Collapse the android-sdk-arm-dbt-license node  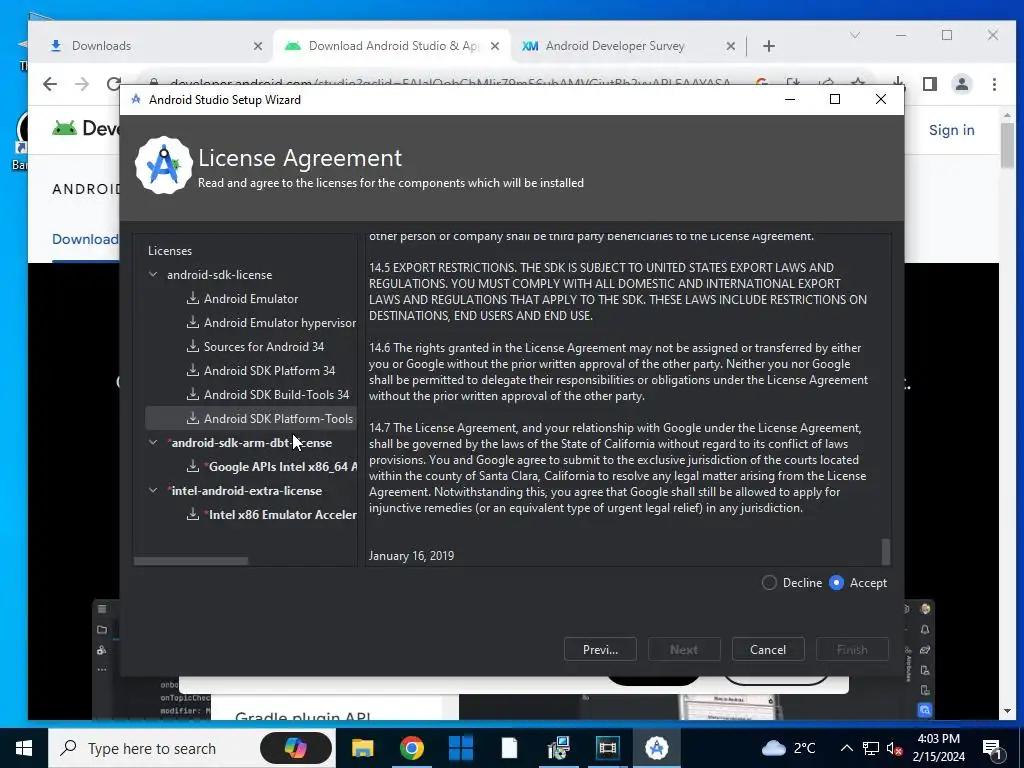pos(153,442)
